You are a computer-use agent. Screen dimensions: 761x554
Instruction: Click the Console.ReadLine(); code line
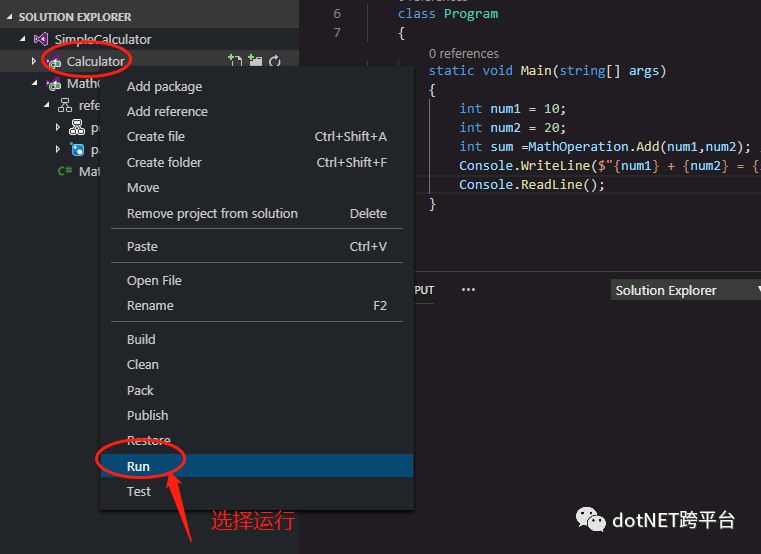click(532, 185)
